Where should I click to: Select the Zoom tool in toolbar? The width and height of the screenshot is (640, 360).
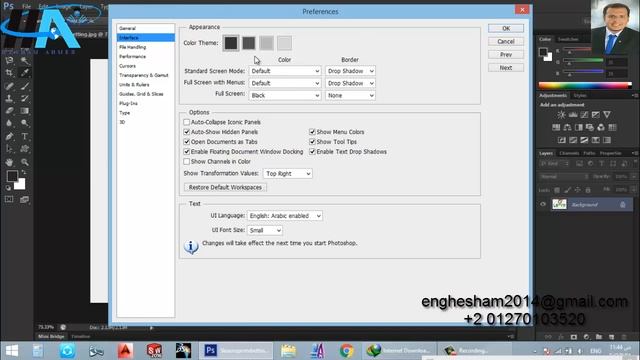(x=25, y=162)
